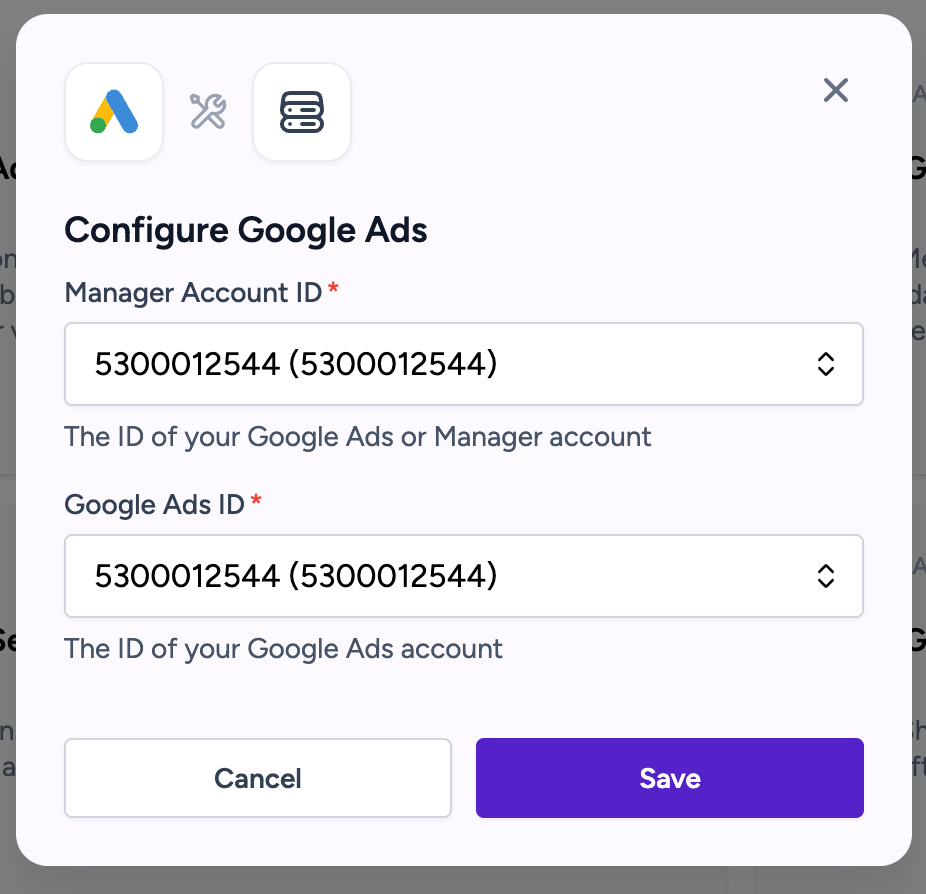Click "The ID of your Google Ads account" hint
Screen dimensions: 926x894
click(283, 649)
